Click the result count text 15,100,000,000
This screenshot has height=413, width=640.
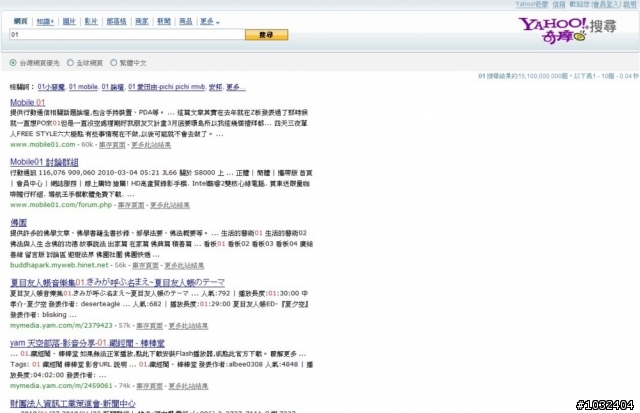(x=540, y=76)
